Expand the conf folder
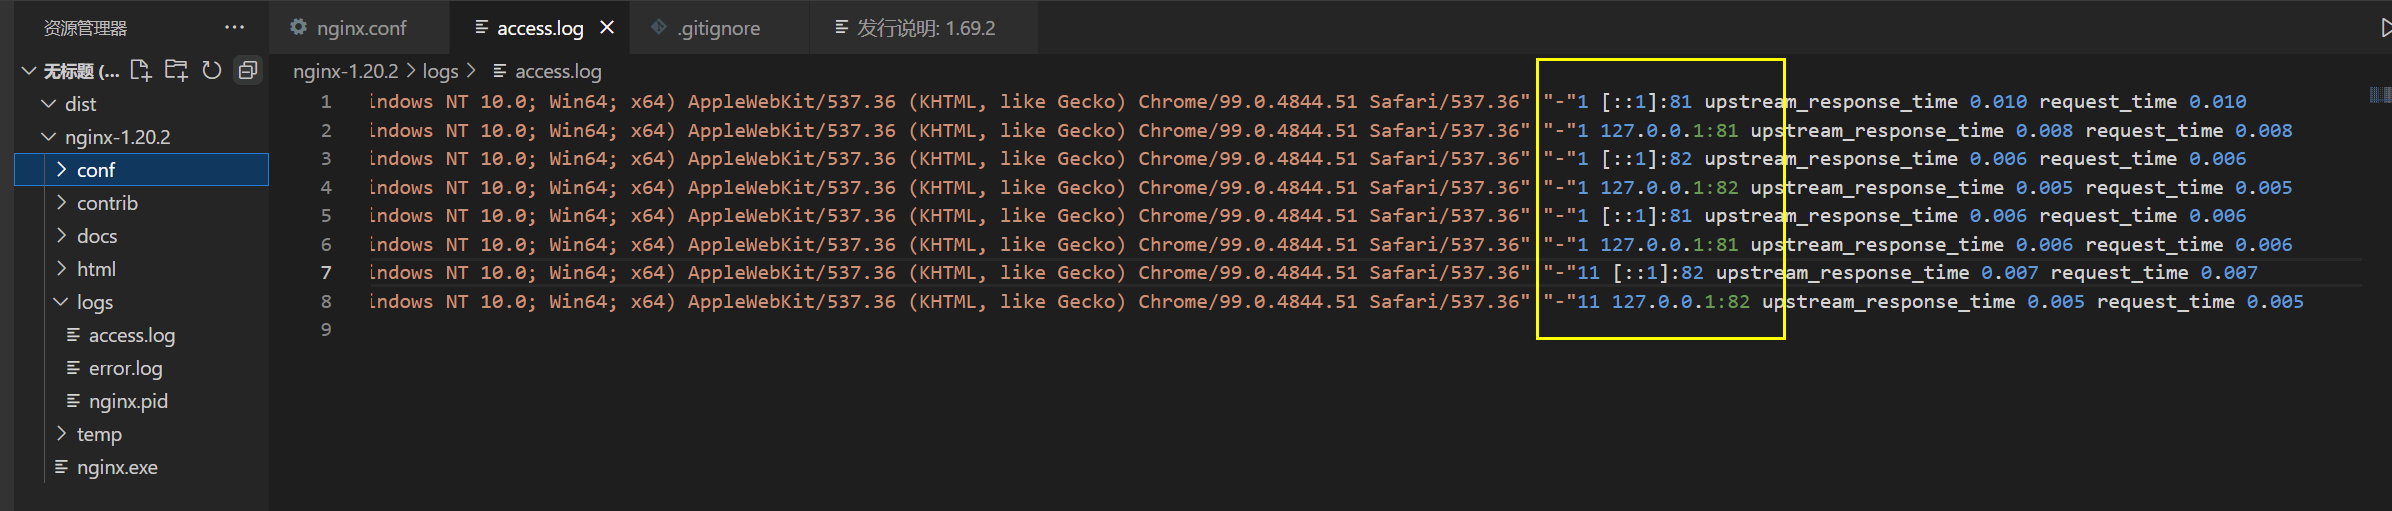Image resolution: width=2392 pixels, height=511 pixels. tap(62, 170)
